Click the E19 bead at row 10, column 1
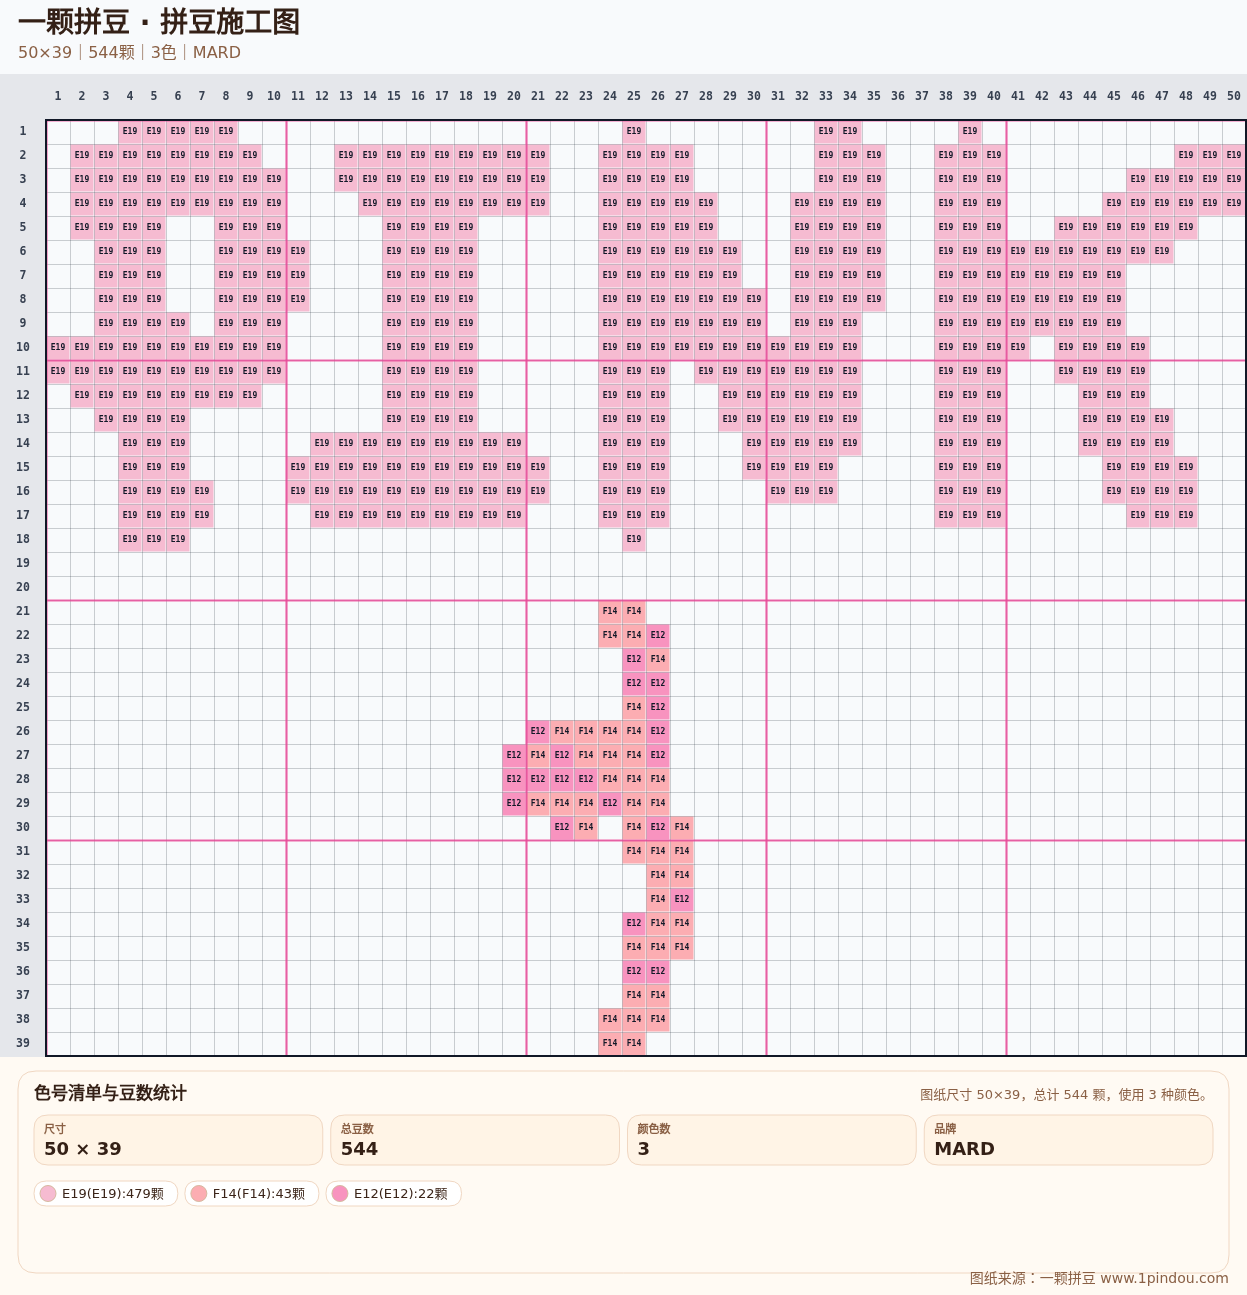 (58, 347)
